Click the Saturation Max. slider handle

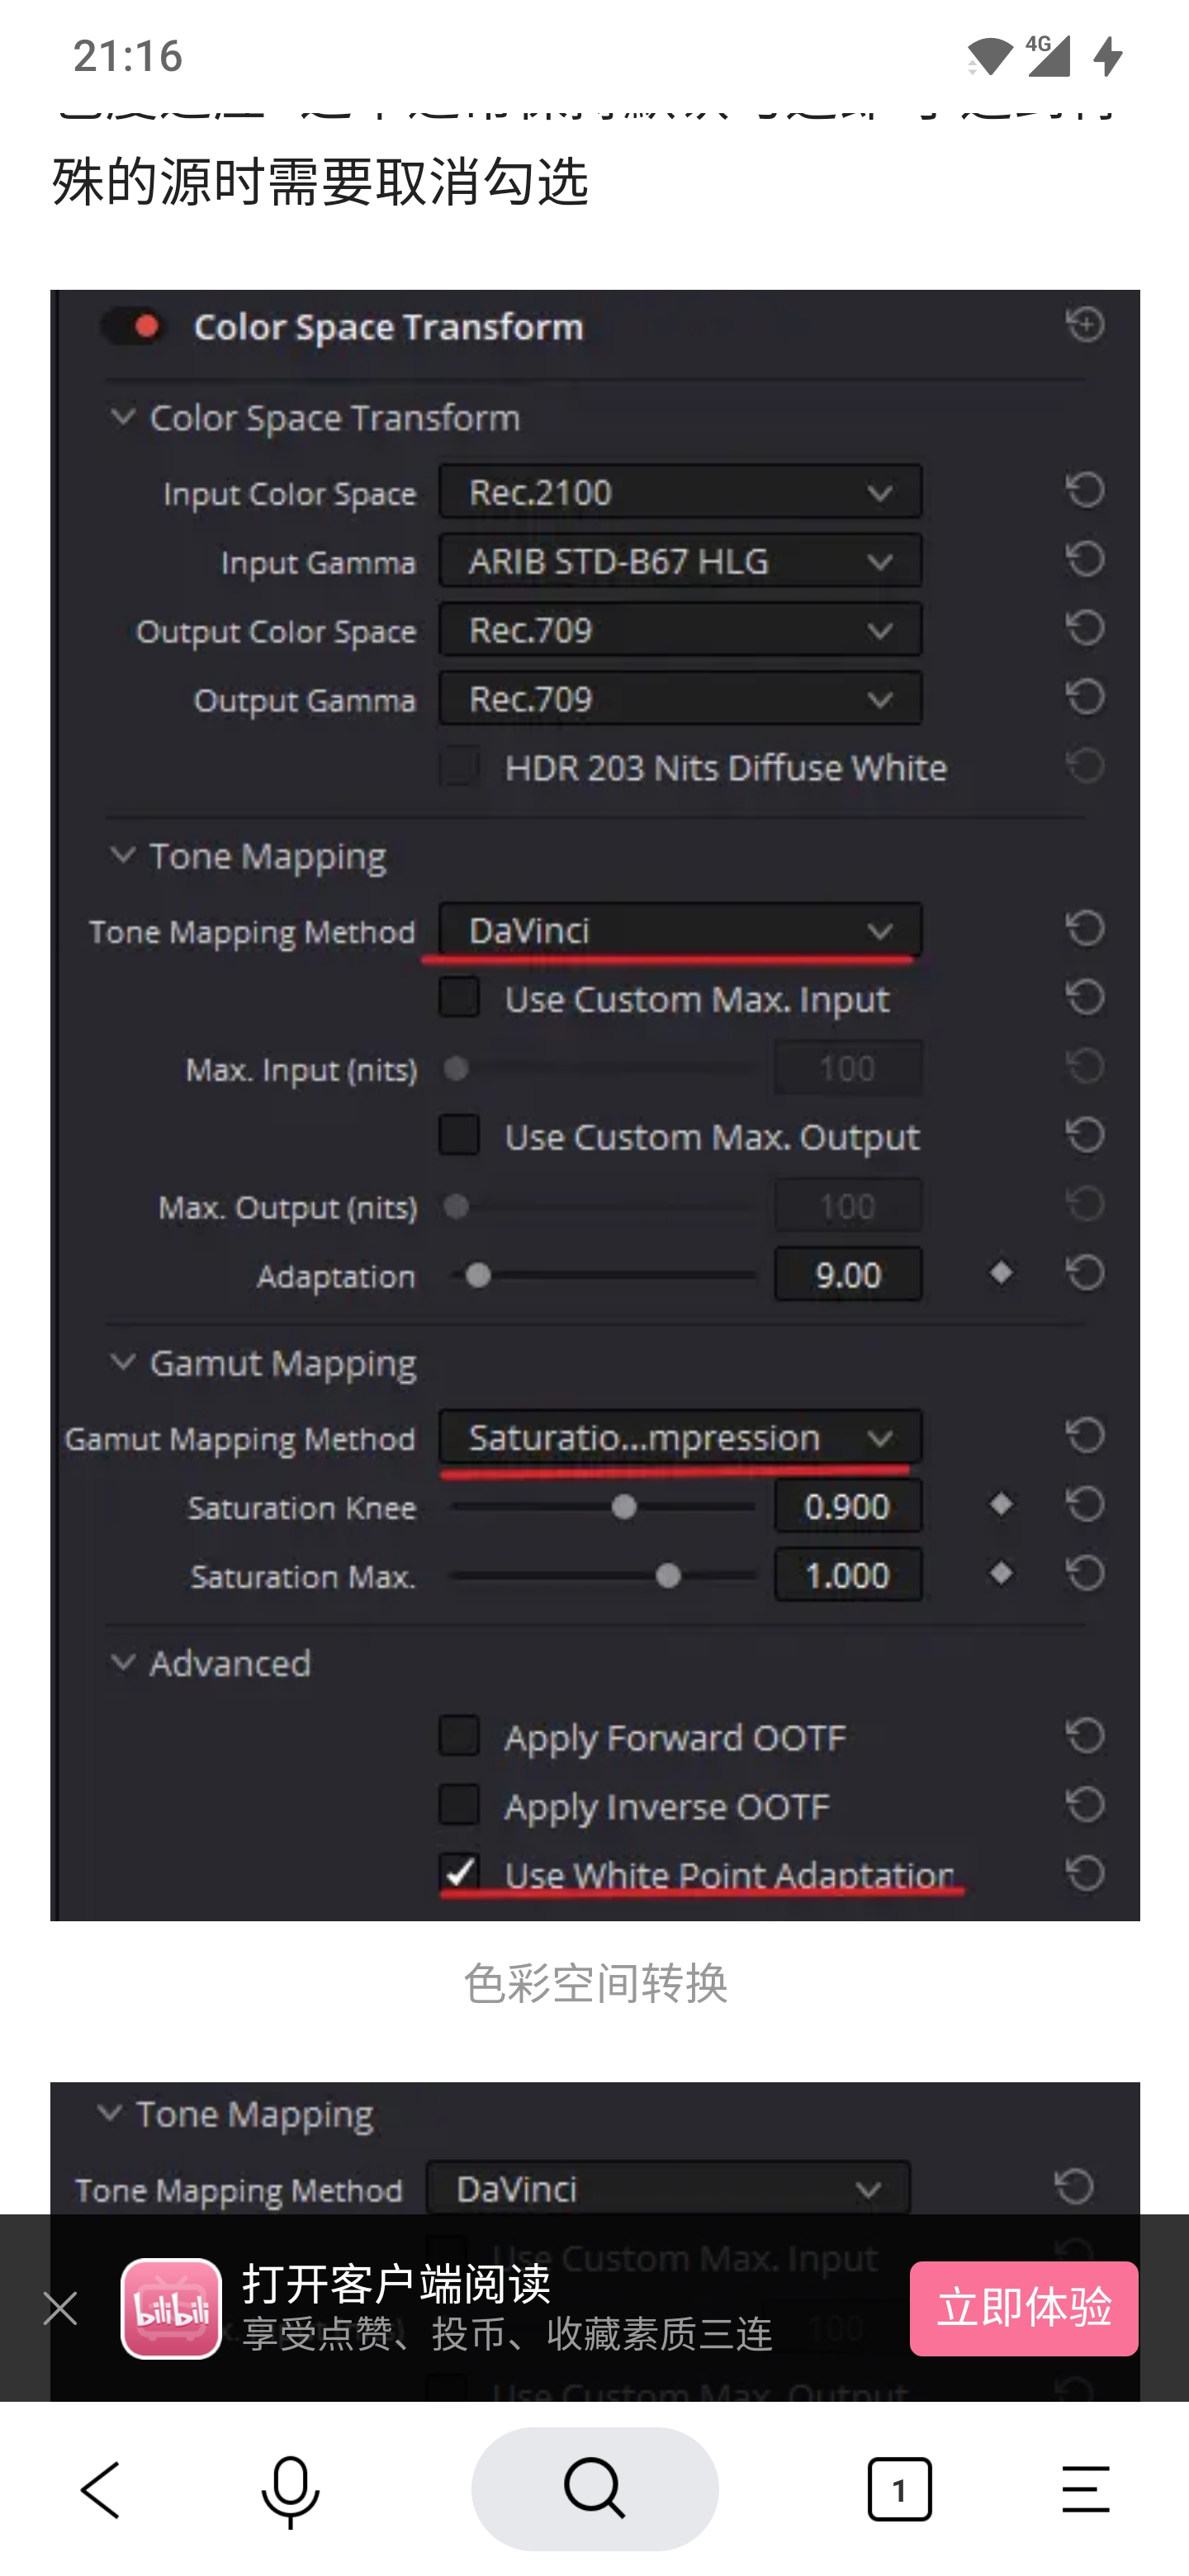coord(668,1577)
